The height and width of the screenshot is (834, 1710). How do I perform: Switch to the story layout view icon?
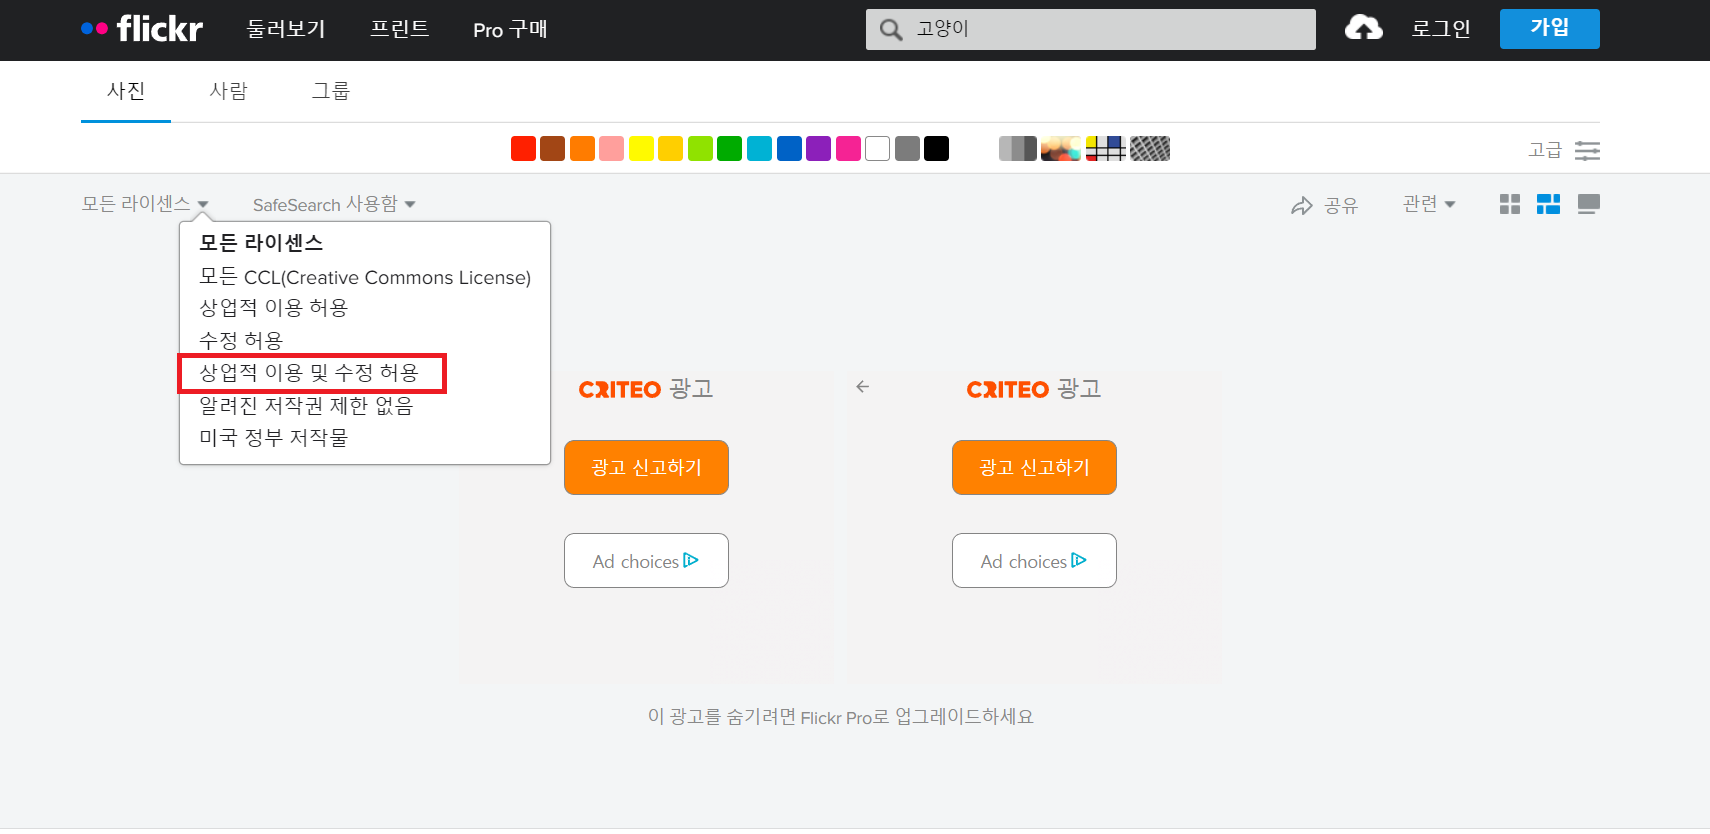tap(1588, 204)
